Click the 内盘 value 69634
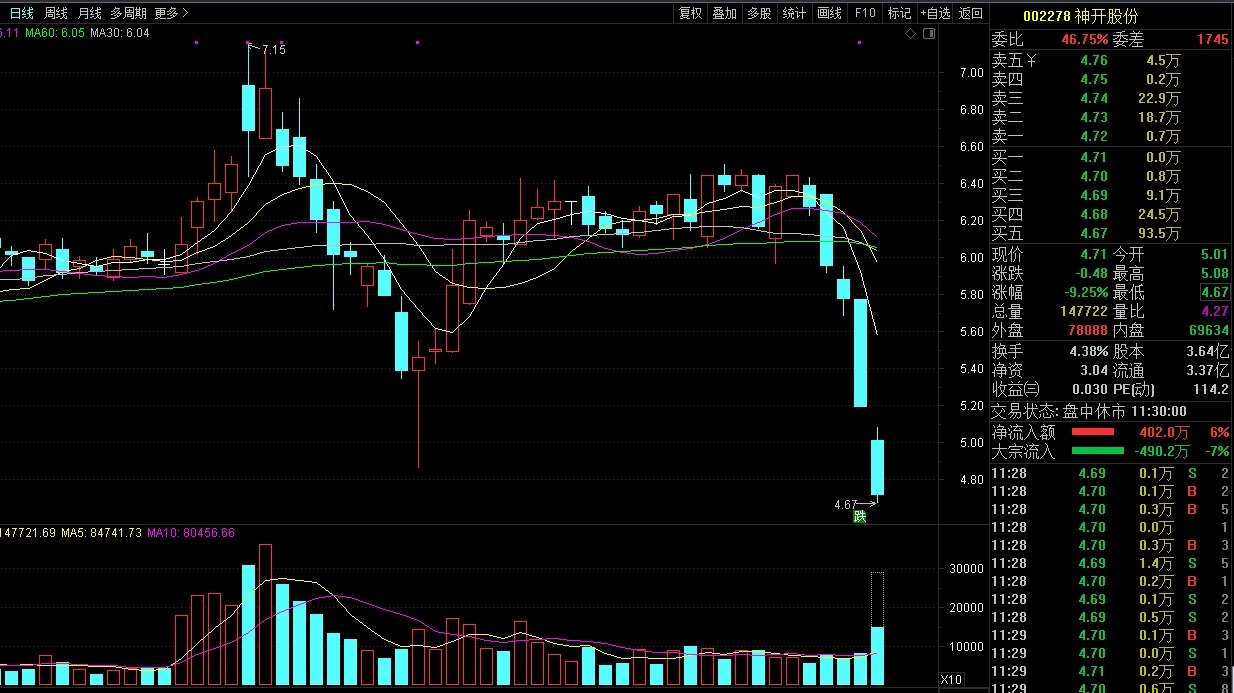The image size is (1234, 693). click(x=1209, y=330)
